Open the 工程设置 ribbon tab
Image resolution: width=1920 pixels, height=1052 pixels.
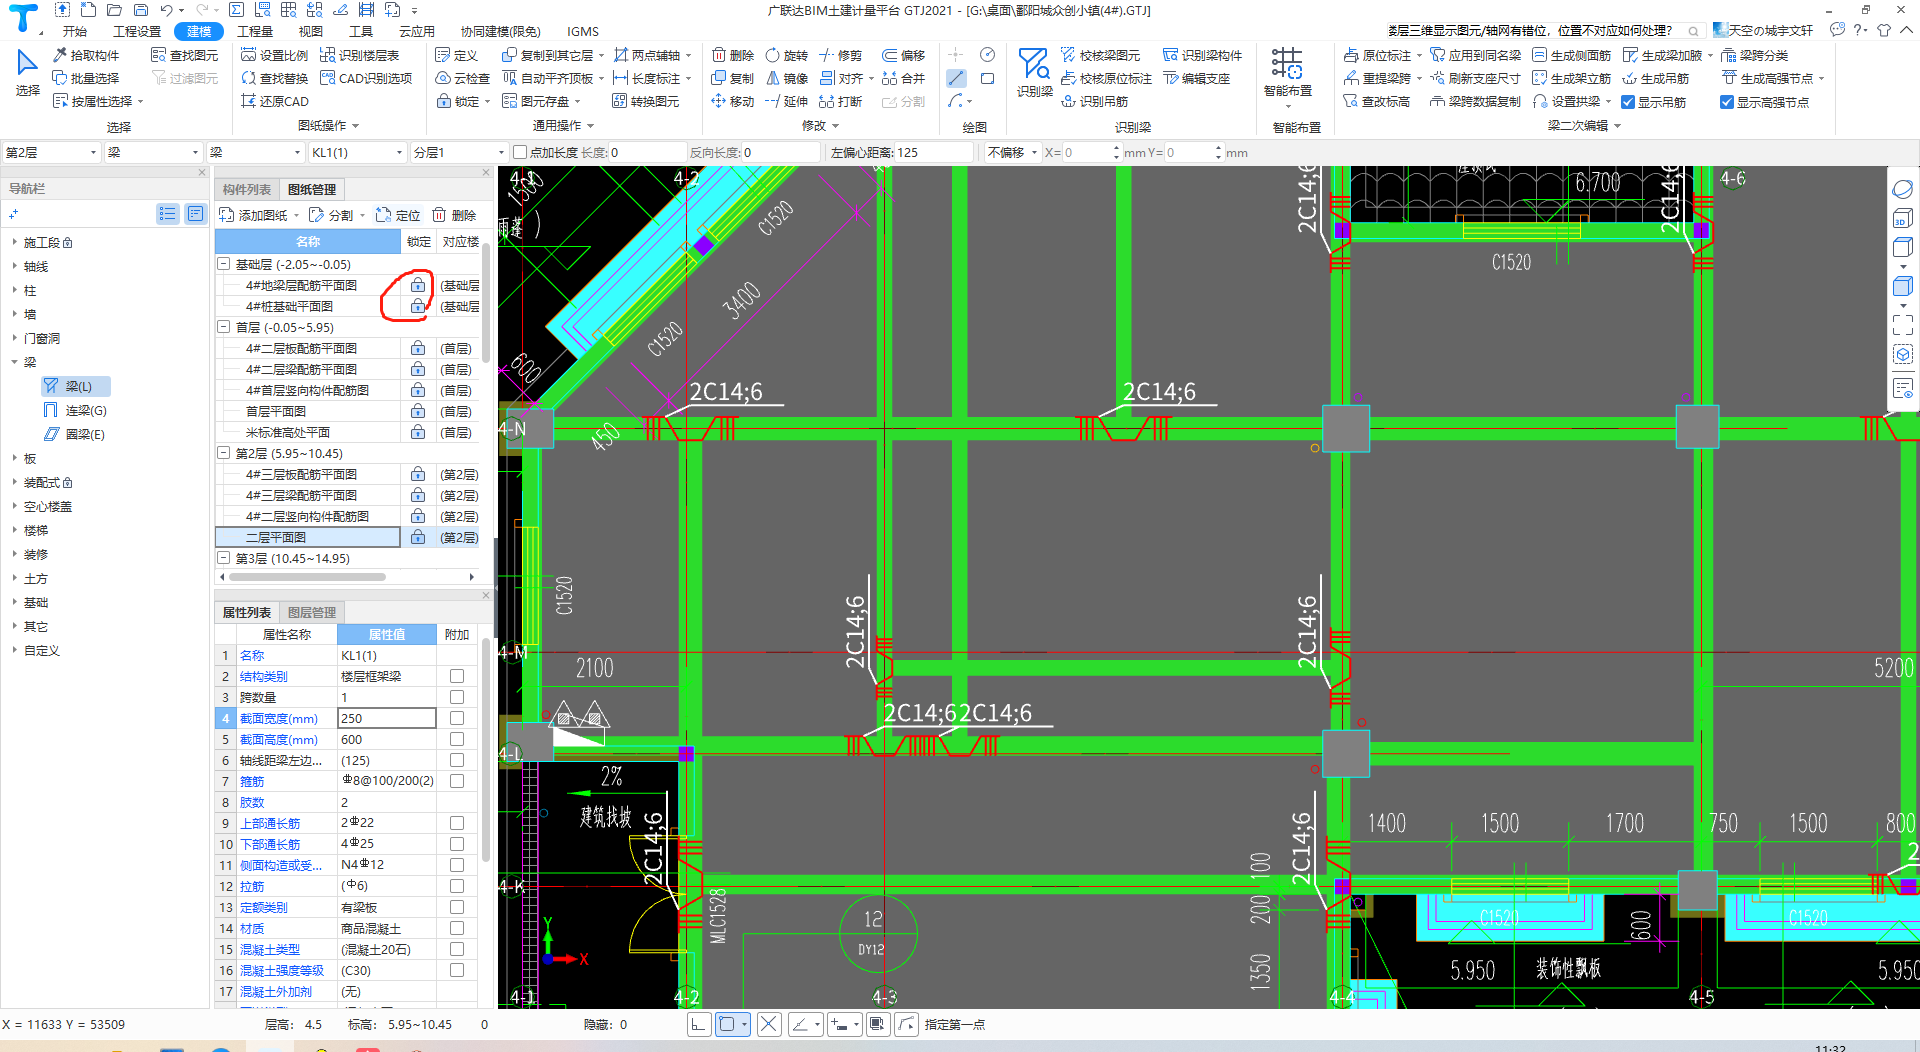pos(137,31)
